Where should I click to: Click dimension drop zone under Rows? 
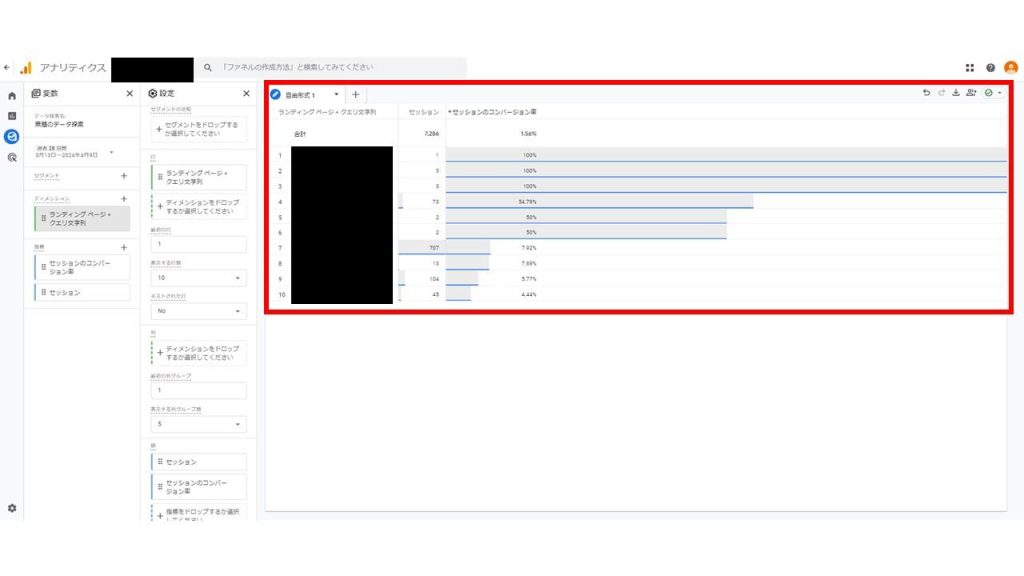click(199, 206)
